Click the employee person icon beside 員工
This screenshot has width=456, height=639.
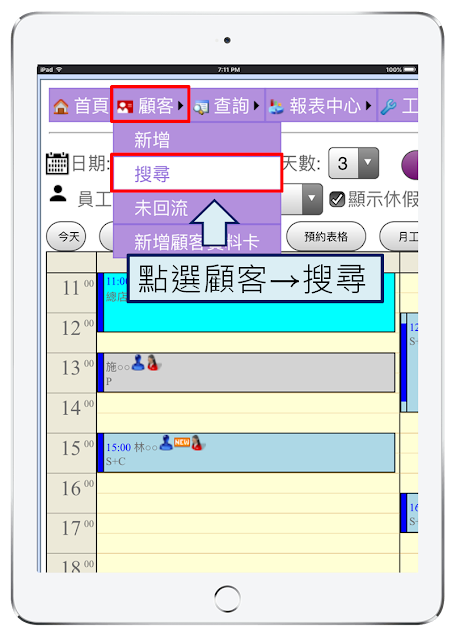pyautogui.click(x=58, y=194)
